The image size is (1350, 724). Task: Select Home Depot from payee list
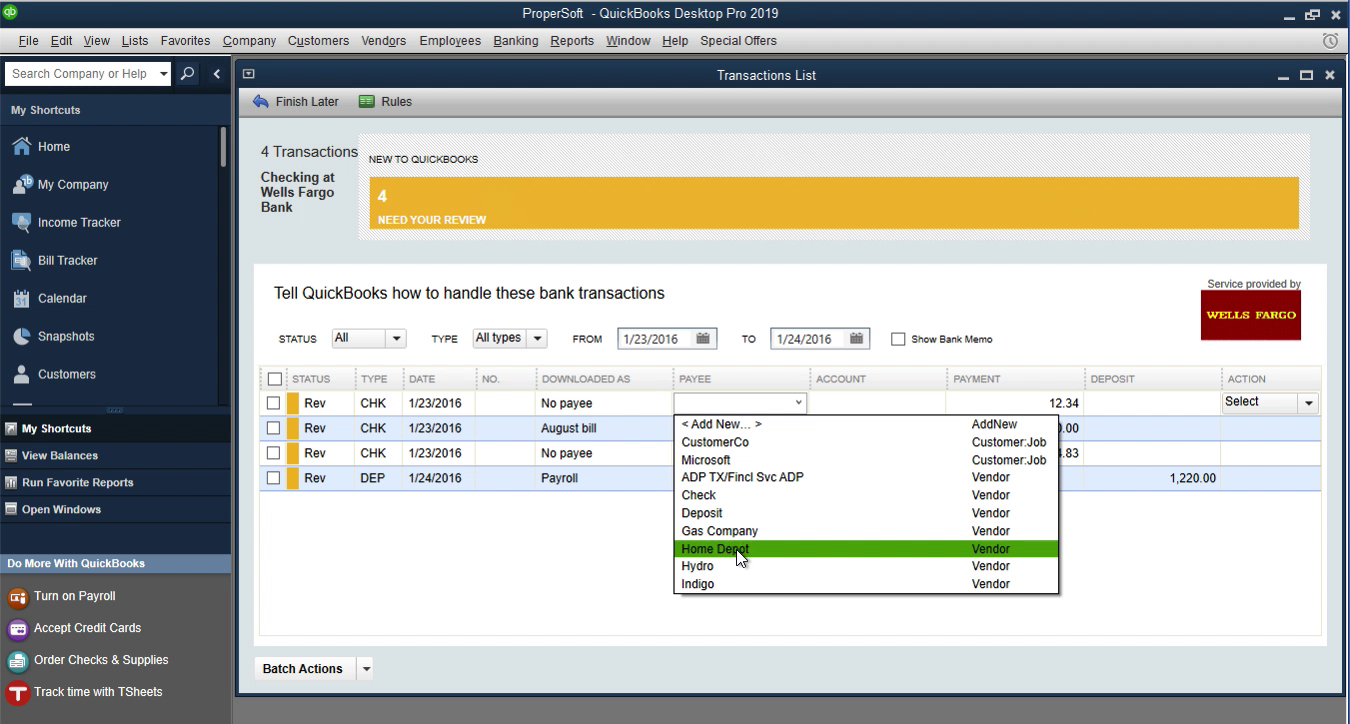(x=866, y=549)
